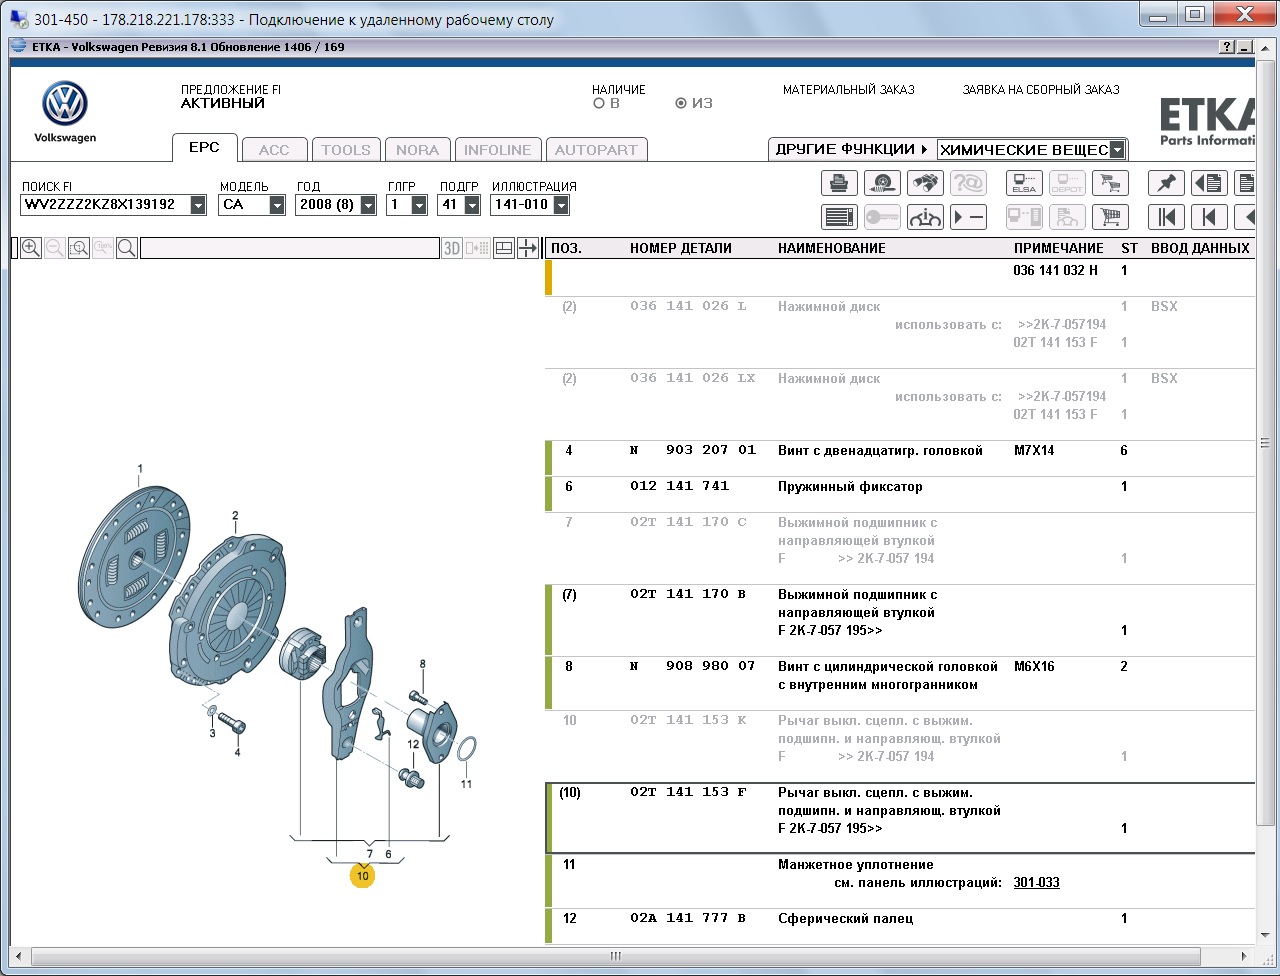This screenshot has height=976, width=1280.
Task: Open illustration panel link 301-033
Action: click(x=1036, y=883)
